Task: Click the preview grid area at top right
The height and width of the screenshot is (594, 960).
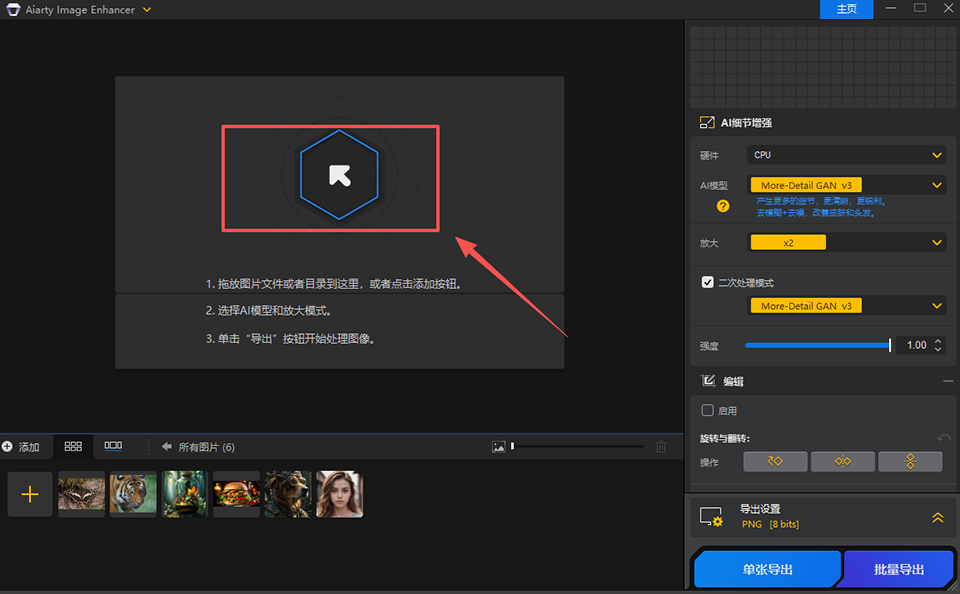Action: click(x=822, y=66)
